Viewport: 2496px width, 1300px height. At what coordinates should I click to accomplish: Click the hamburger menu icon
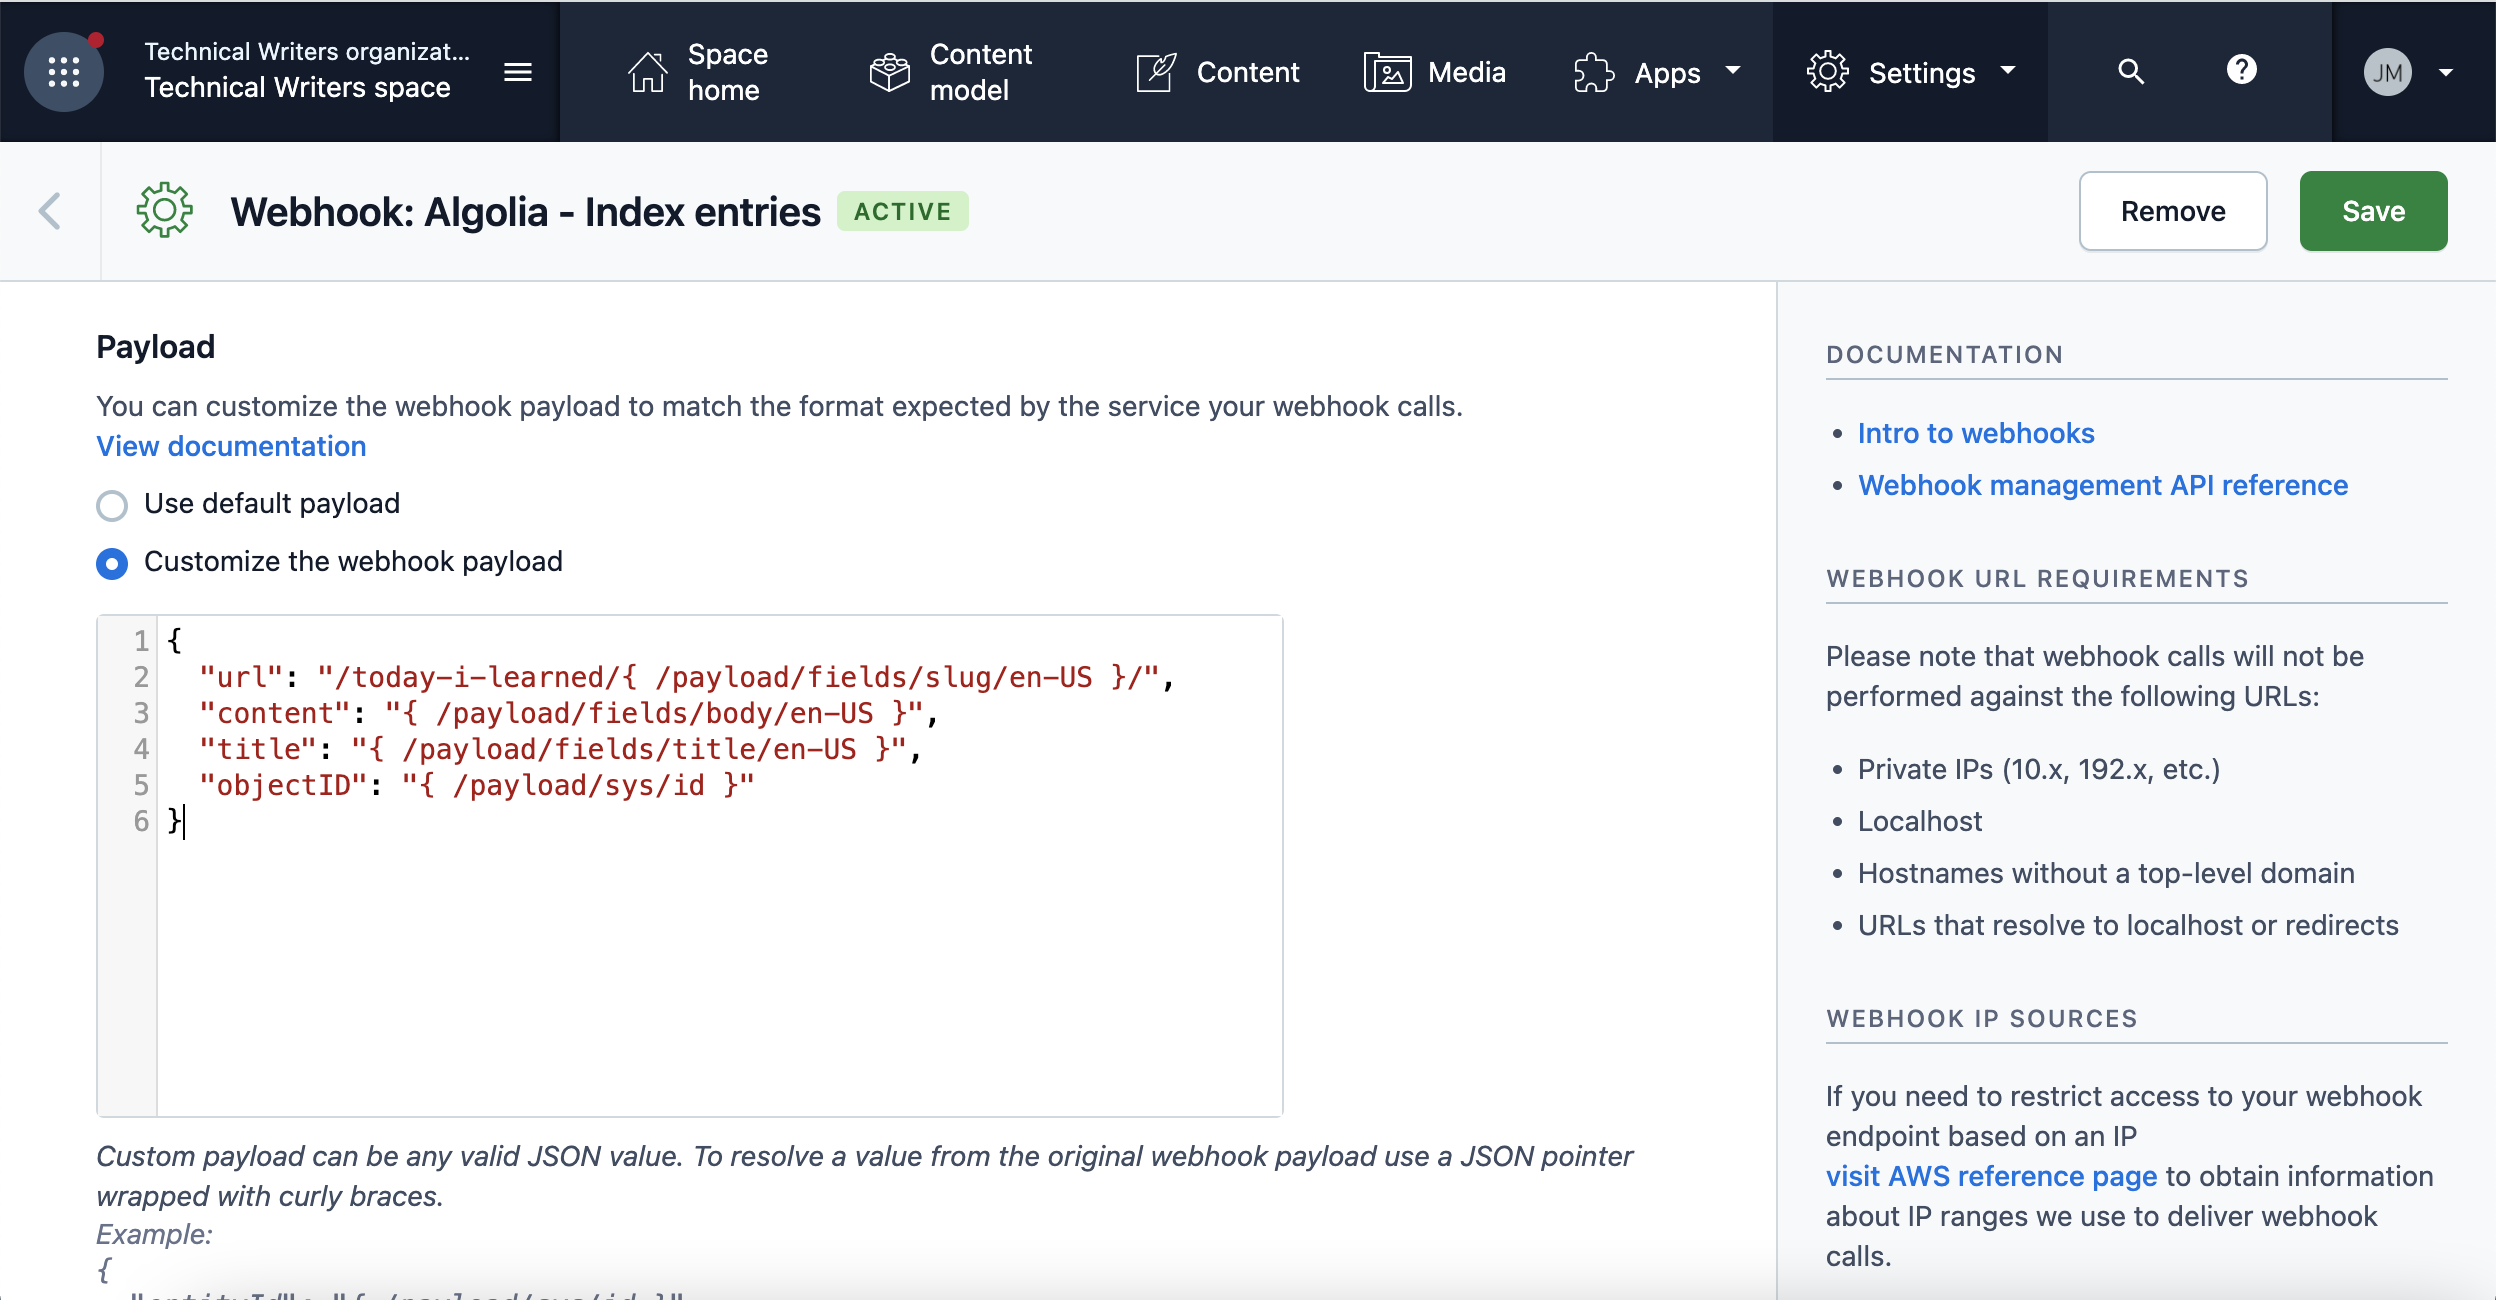tap(518, 71)
